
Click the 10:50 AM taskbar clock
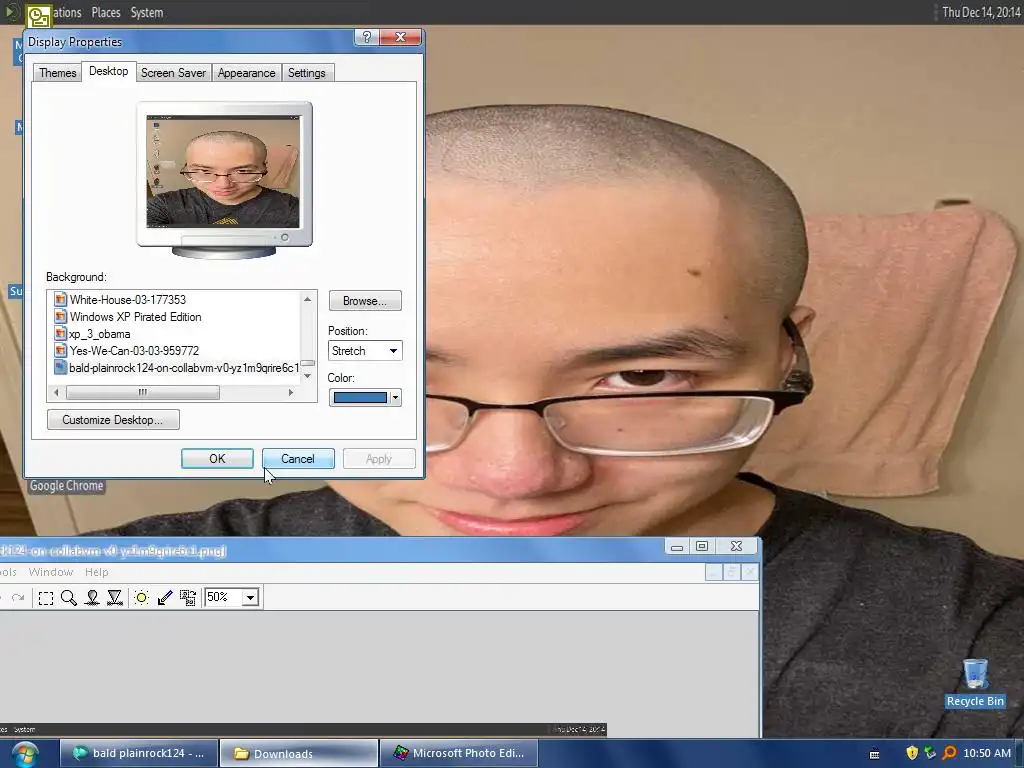click(x=987, y=754)
